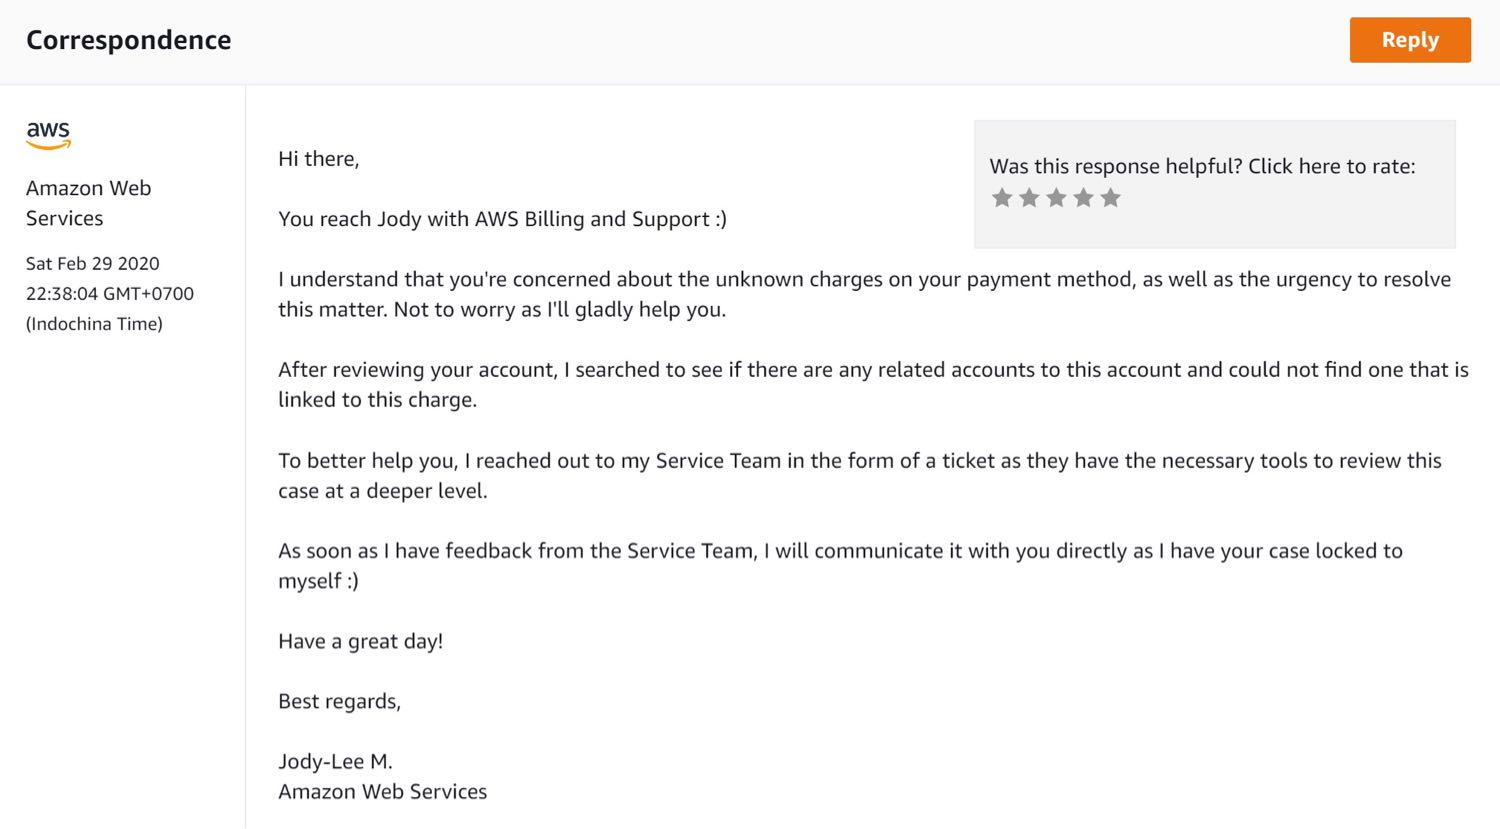
Task: Click the paragraph mentioning the Service Team ticket
Action: pyautogui.click(x=860, y=475)
